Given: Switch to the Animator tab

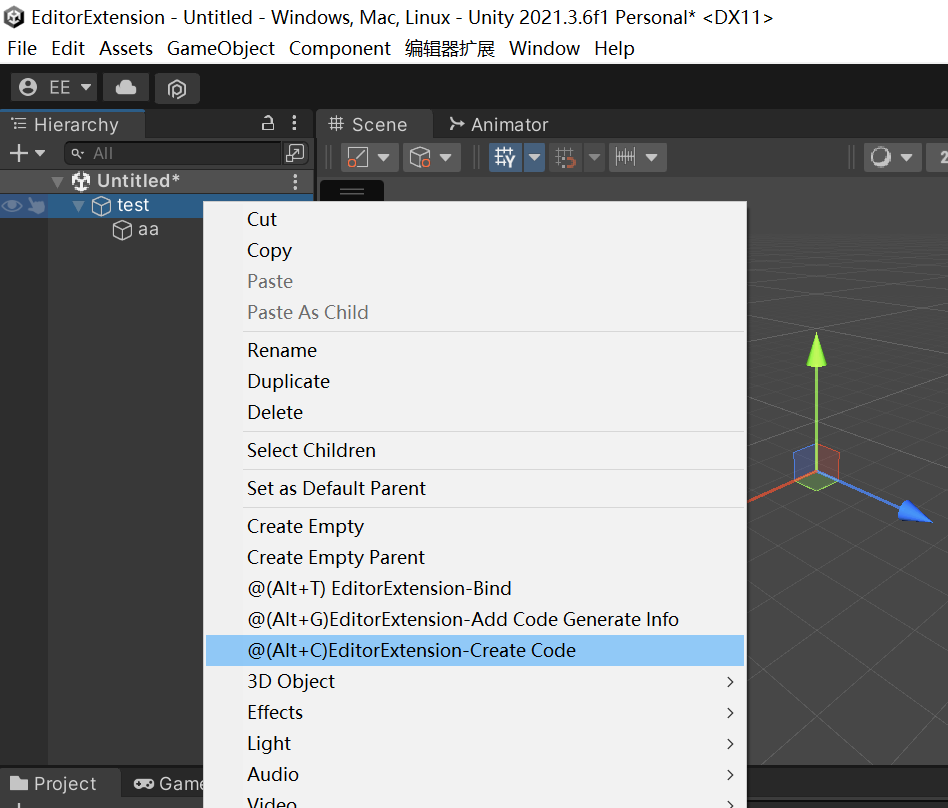Looking at the screenshot, I should click(499, 125).
